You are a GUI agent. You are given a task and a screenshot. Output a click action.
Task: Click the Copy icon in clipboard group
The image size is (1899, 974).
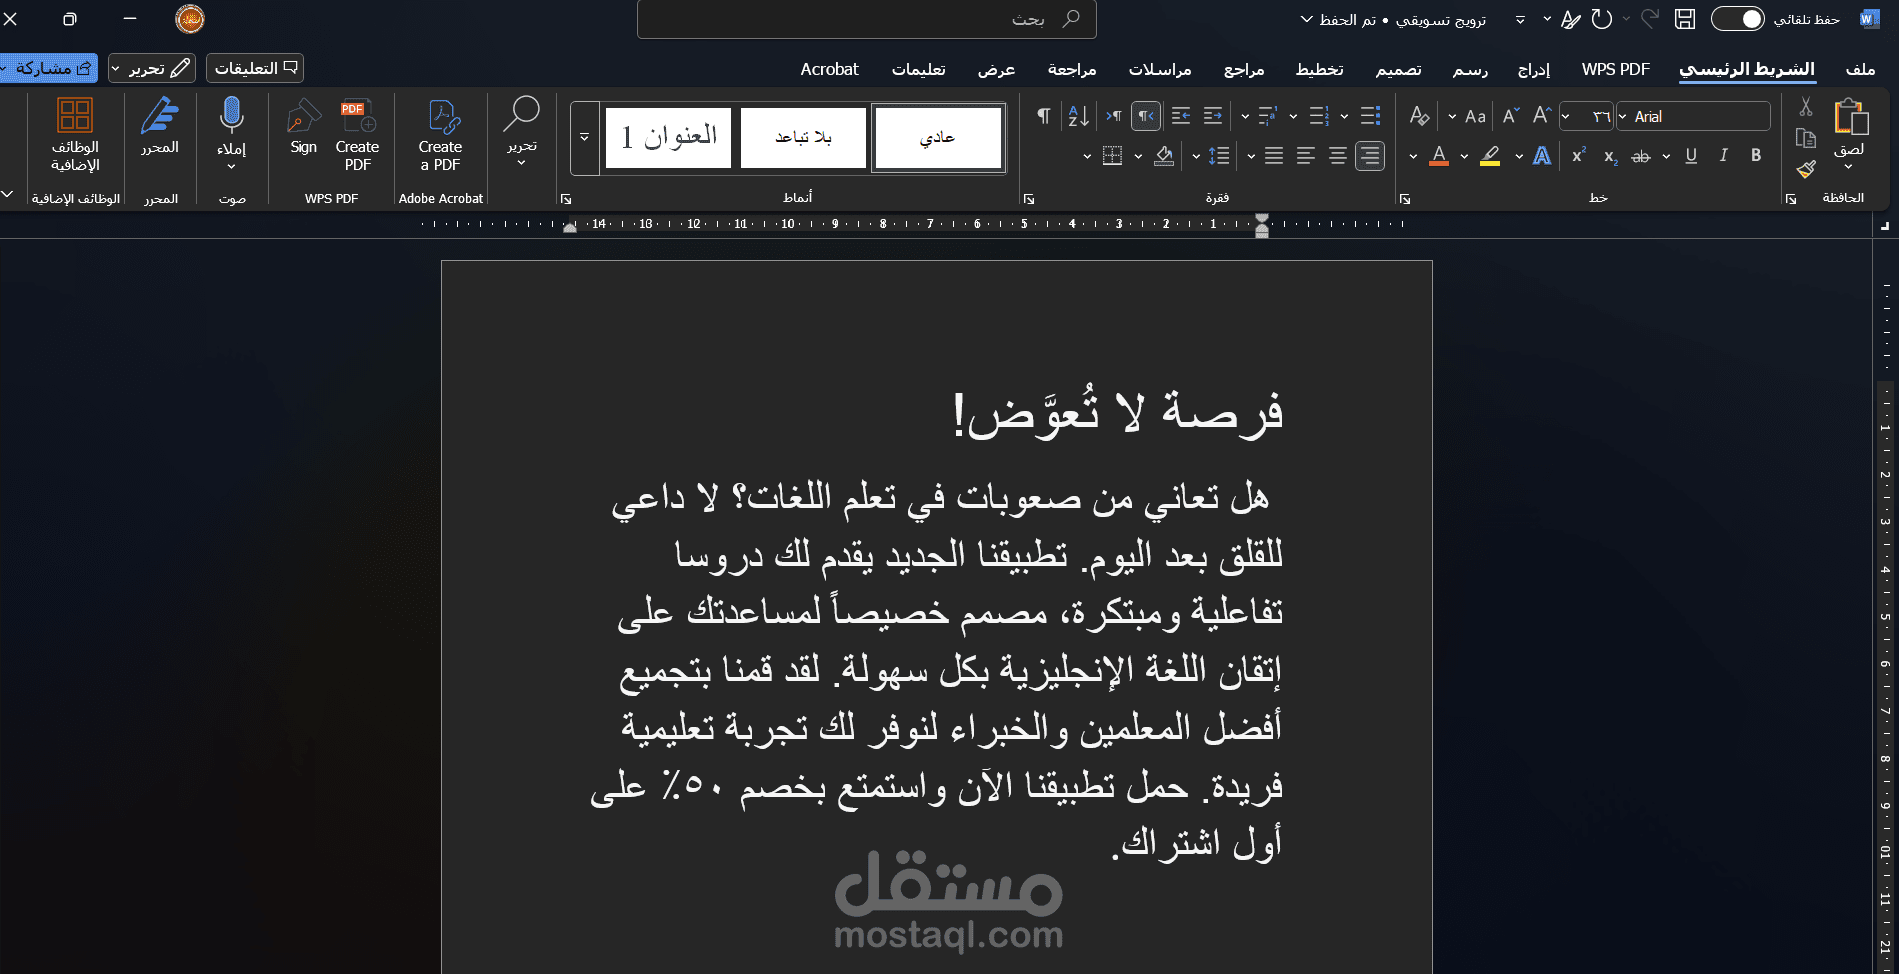click(1806, 138)
